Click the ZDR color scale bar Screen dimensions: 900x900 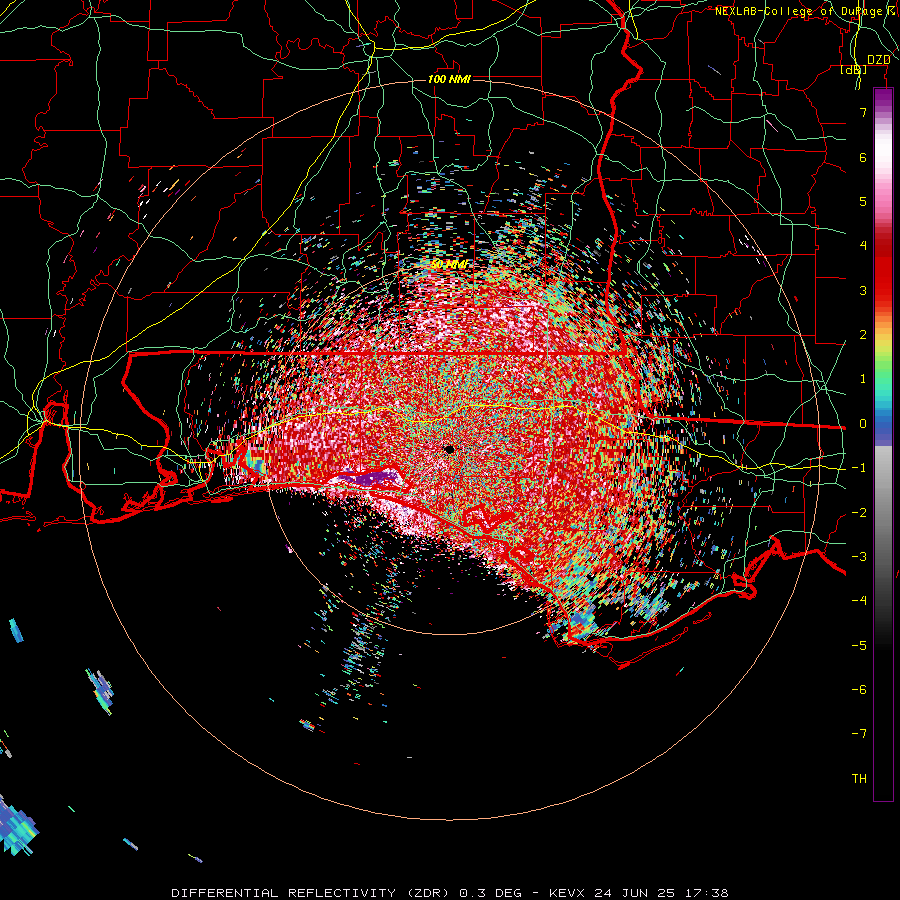point(883,444)
